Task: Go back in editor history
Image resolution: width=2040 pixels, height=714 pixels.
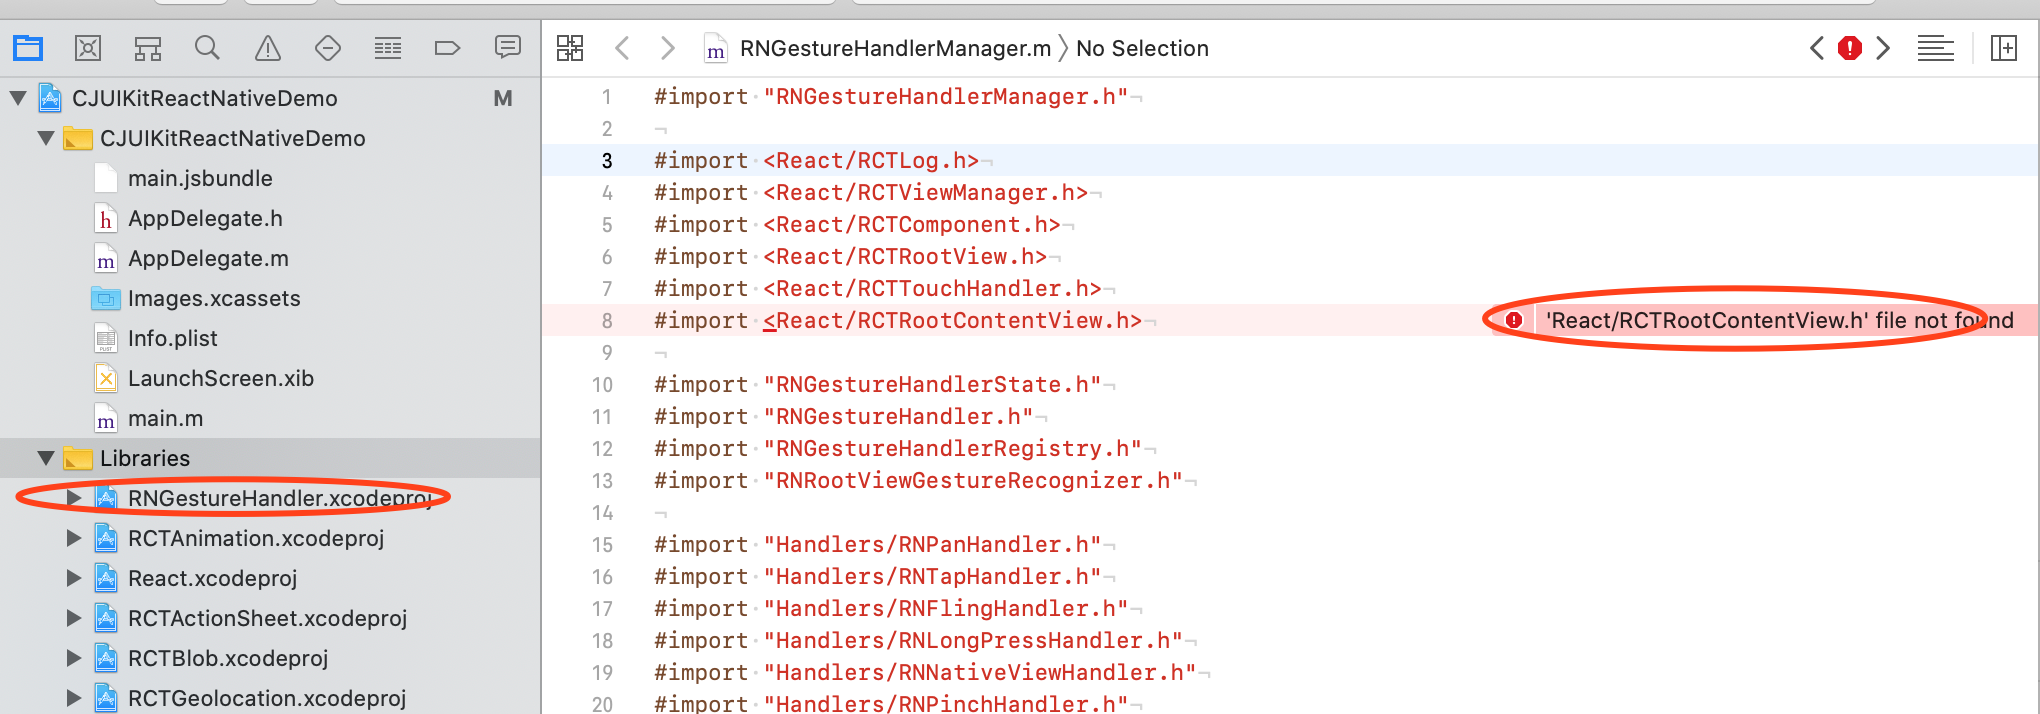Action: [x=622, y=48]
